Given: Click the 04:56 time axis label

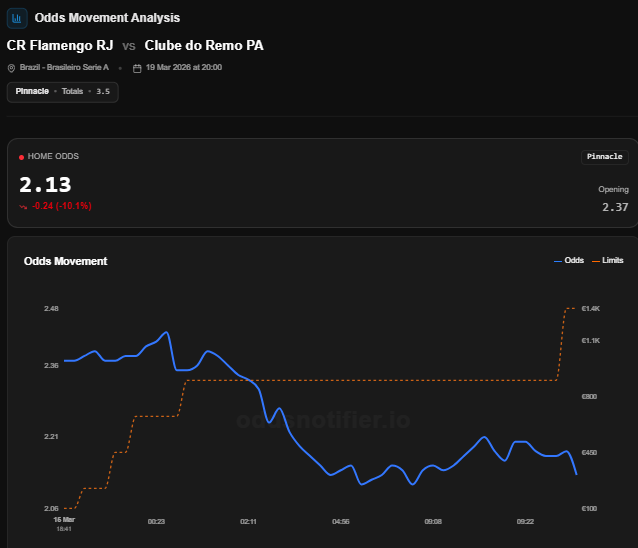Looking at the screenshot, I should click(x=341, y=522).
